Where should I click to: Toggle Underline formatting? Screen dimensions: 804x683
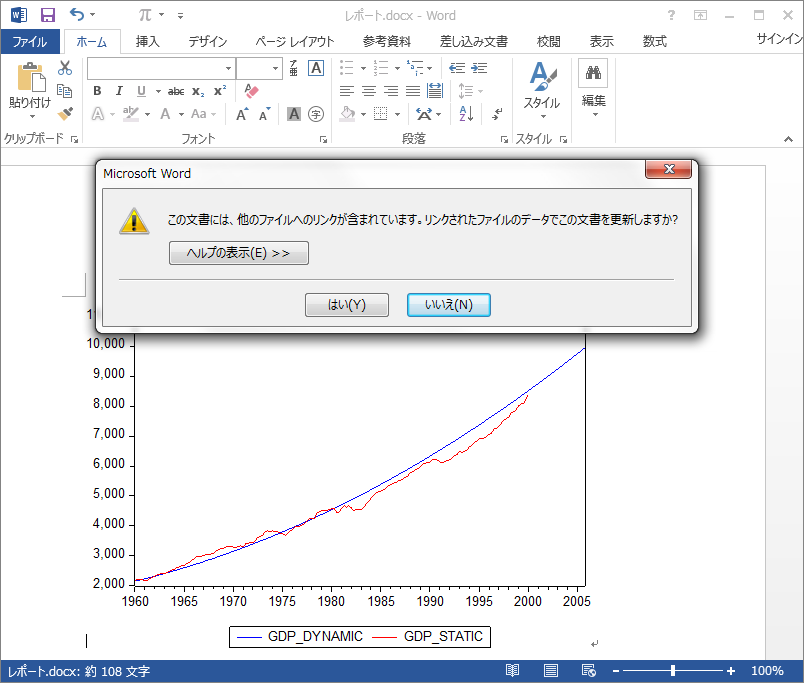(x=142, y=91)
